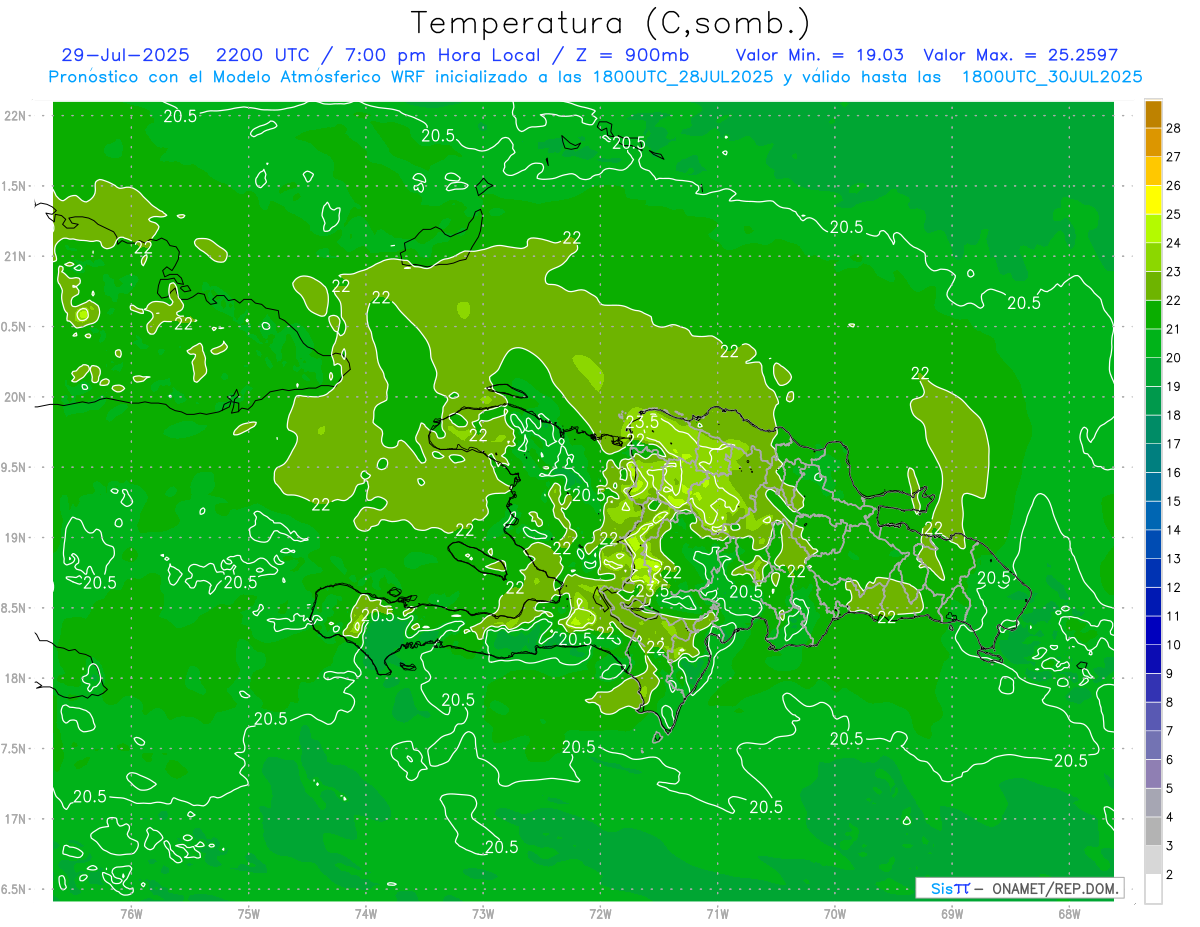1200x927 pixels.
Task: Click the number 19 on the color scale
Action: pyautogui.click(x=1175, y=386)
